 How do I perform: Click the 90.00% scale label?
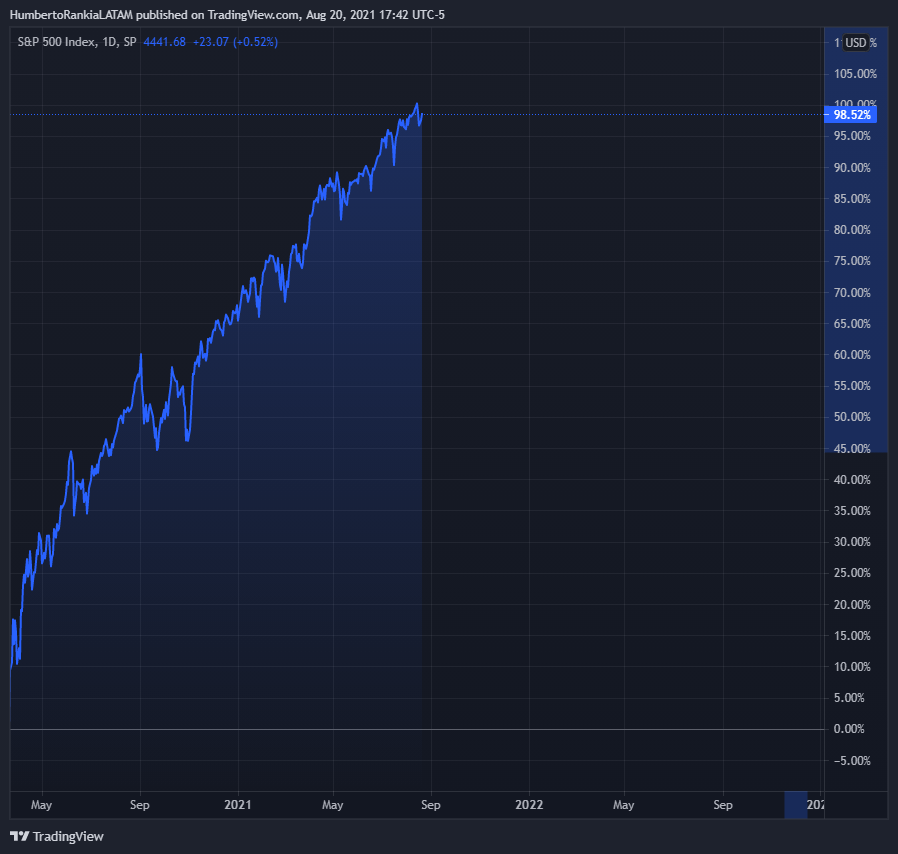(852, 168)
